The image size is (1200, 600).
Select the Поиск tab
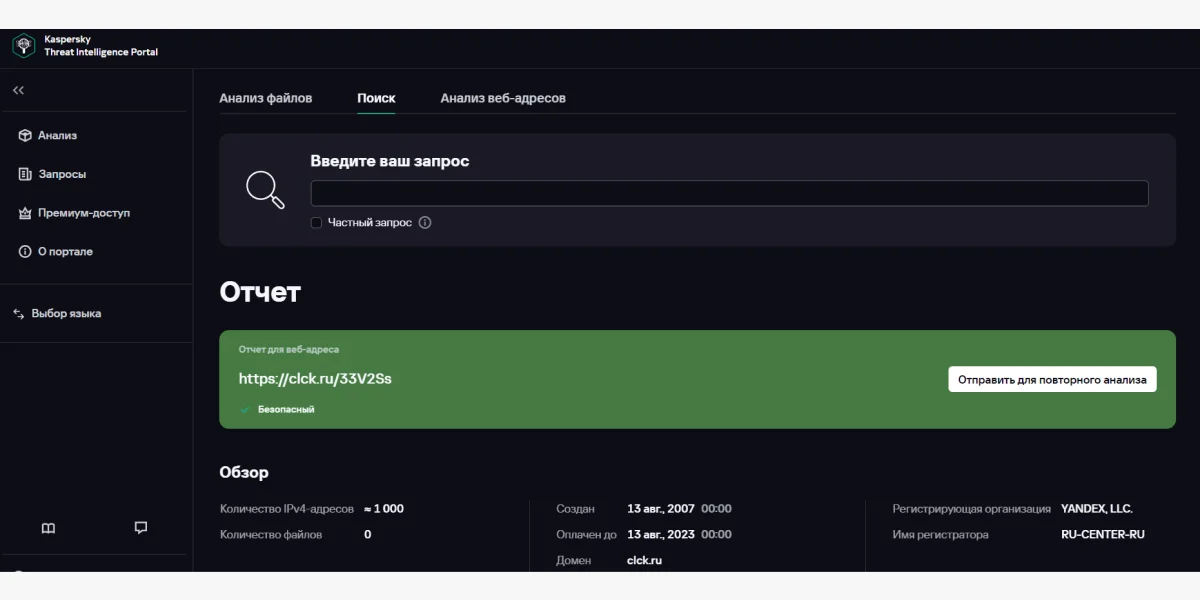coord(376,98)
